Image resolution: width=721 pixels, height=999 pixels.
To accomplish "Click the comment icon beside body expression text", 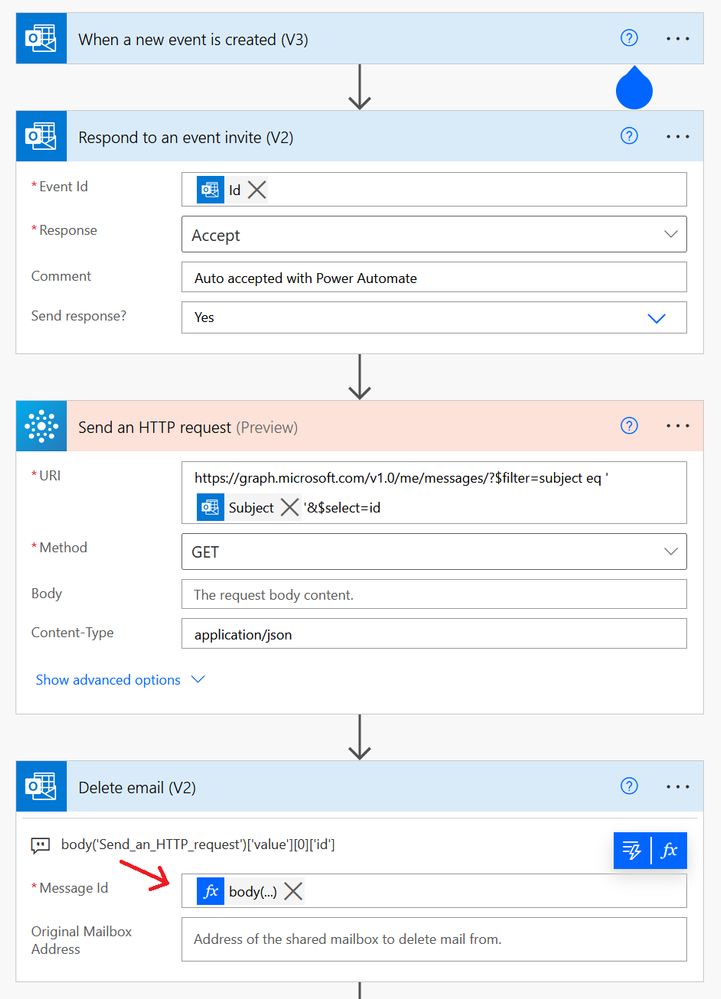I will point(41,845).
